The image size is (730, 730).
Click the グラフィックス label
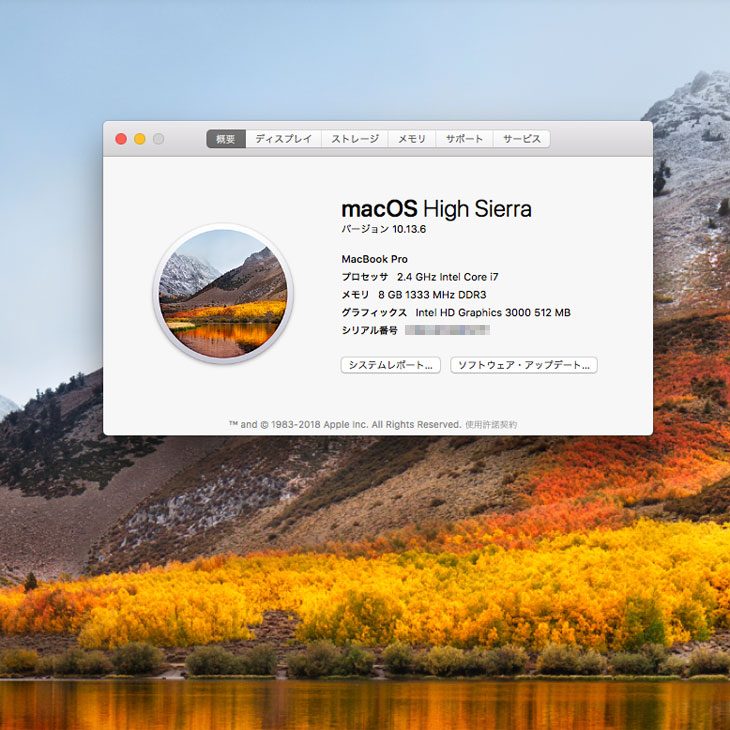(x=374, y=312)
